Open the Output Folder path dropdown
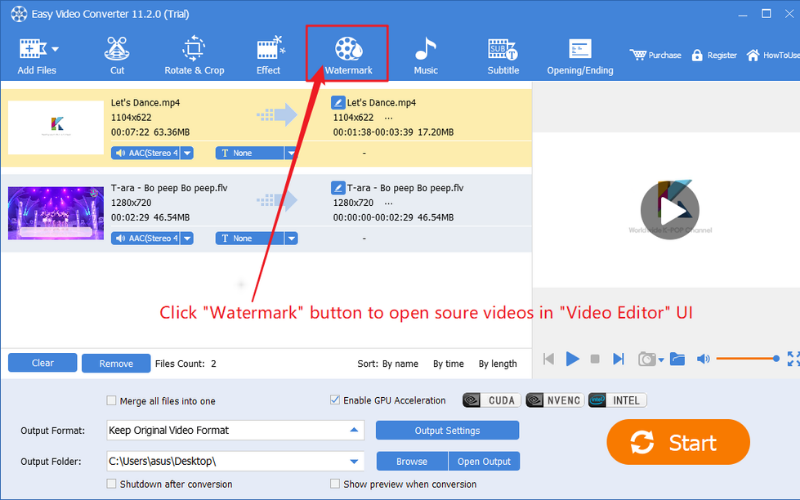Viewport: 800px width, 500px height. (x=354, y=461)
